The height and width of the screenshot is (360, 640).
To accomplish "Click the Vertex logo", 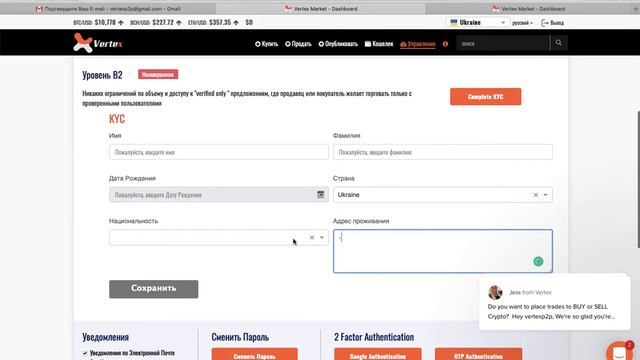I will click(x=98, y=43).
